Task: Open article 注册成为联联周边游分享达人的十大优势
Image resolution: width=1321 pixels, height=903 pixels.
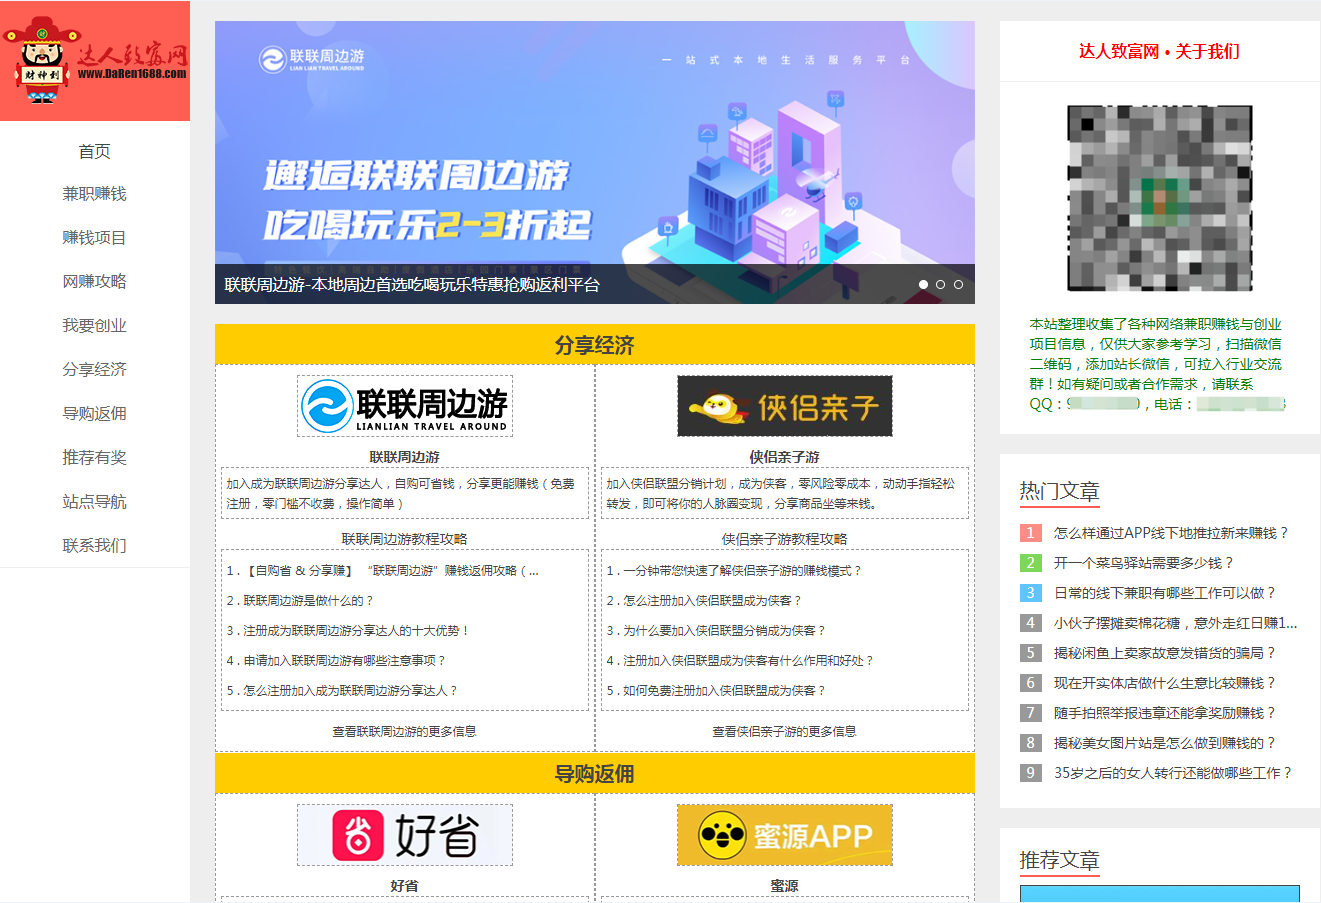Action: pyautogui.click(x=348, y=631)
